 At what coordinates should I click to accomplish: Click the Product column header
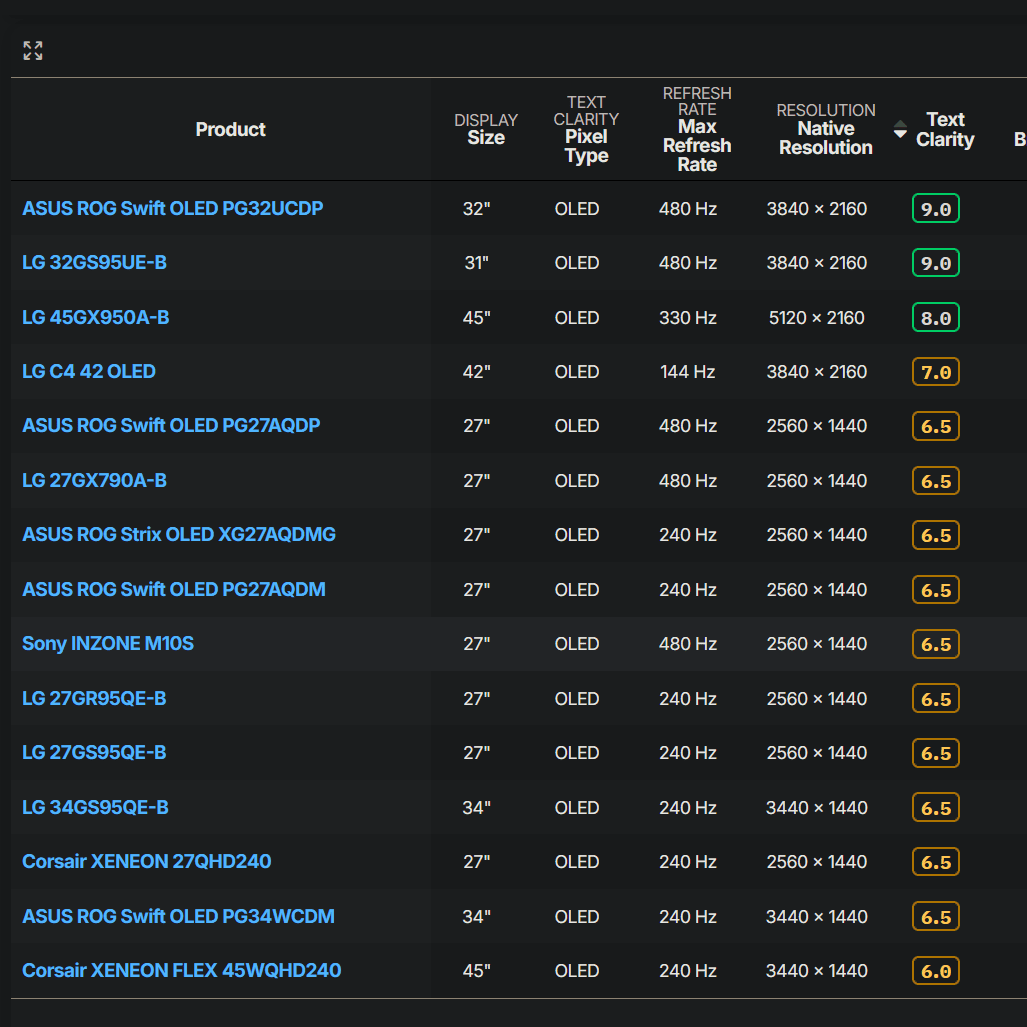pos(231,130)
